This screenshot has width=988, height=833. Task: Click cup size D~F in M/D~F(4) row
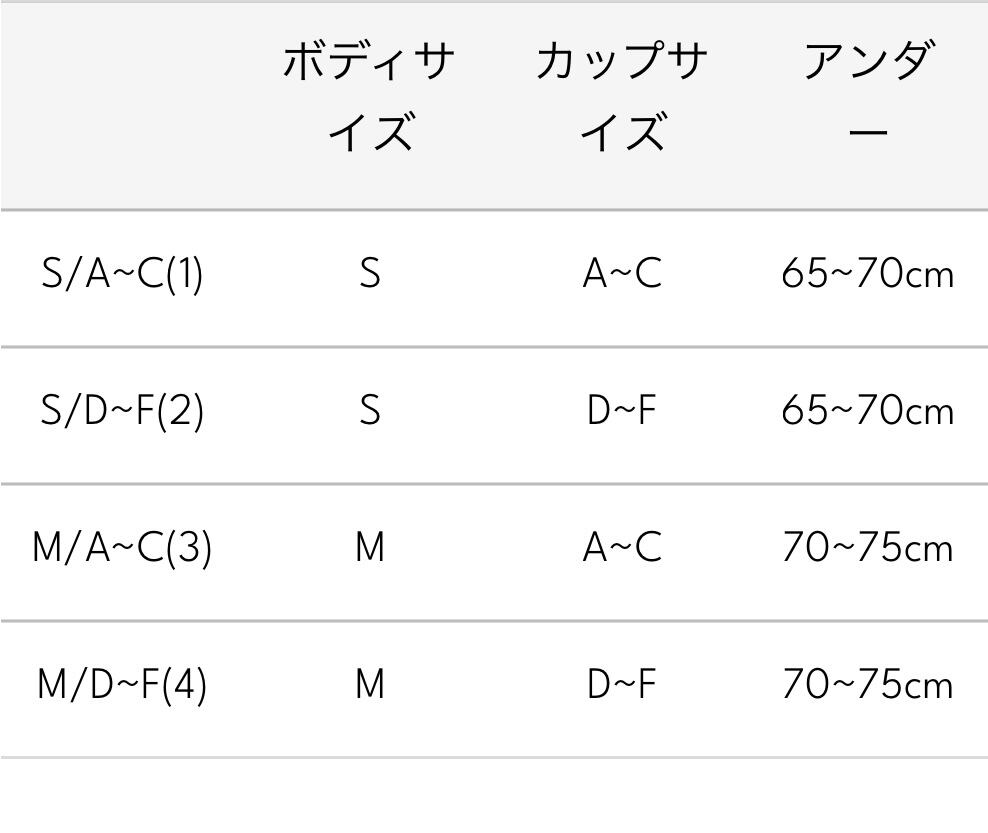622,685
